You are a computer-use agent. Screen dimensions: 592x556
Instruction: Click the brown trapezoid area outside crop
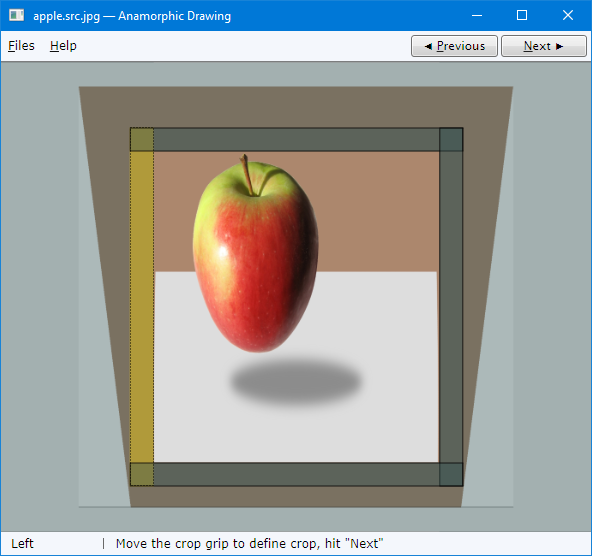[x=296, y=107]
